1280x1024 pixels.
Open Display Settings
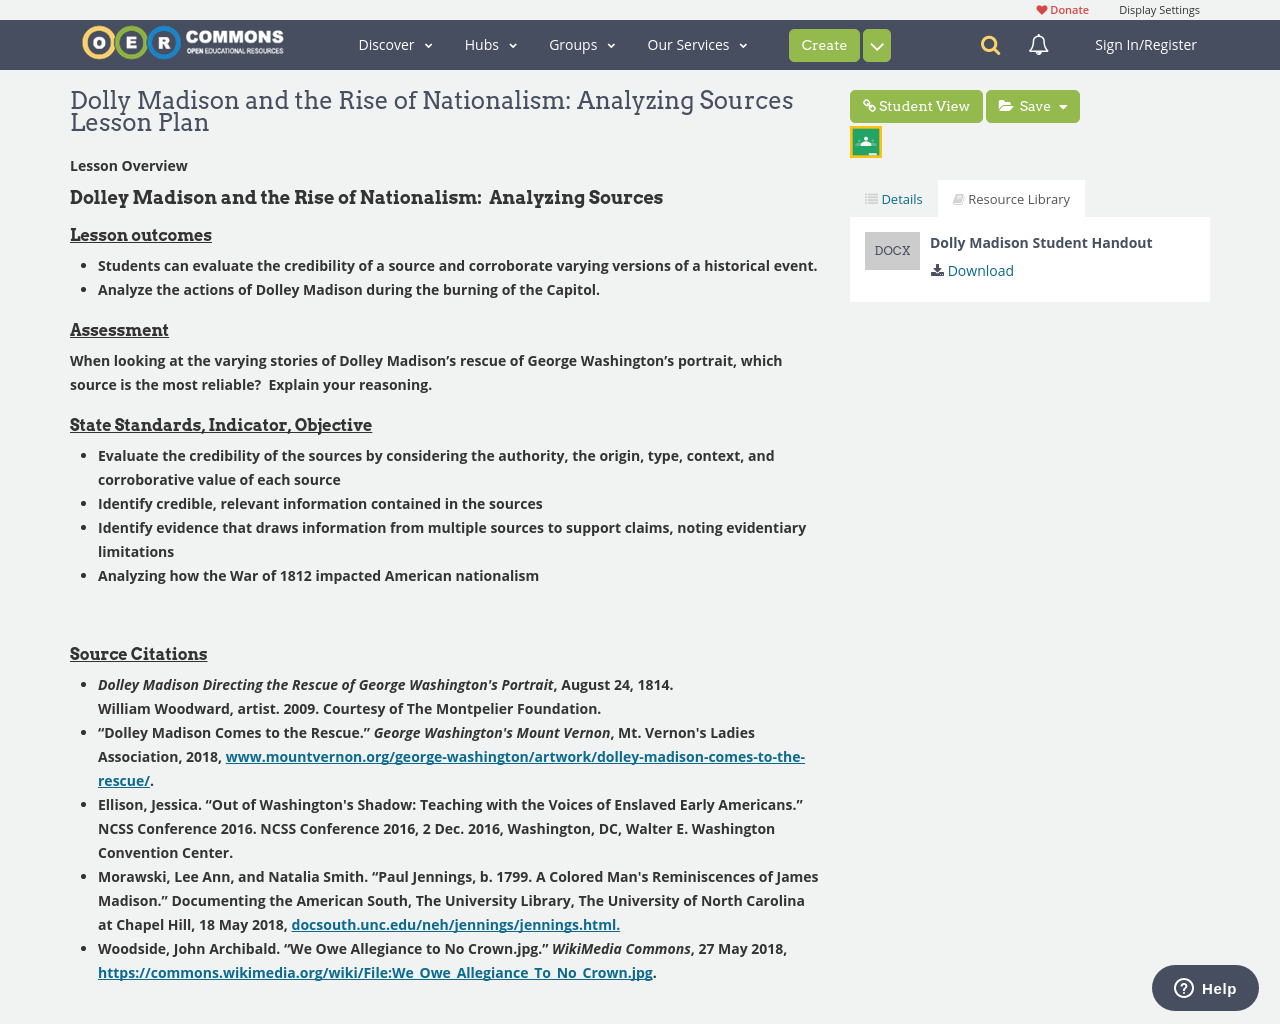pyautogui.click(x=1159, y=10)
